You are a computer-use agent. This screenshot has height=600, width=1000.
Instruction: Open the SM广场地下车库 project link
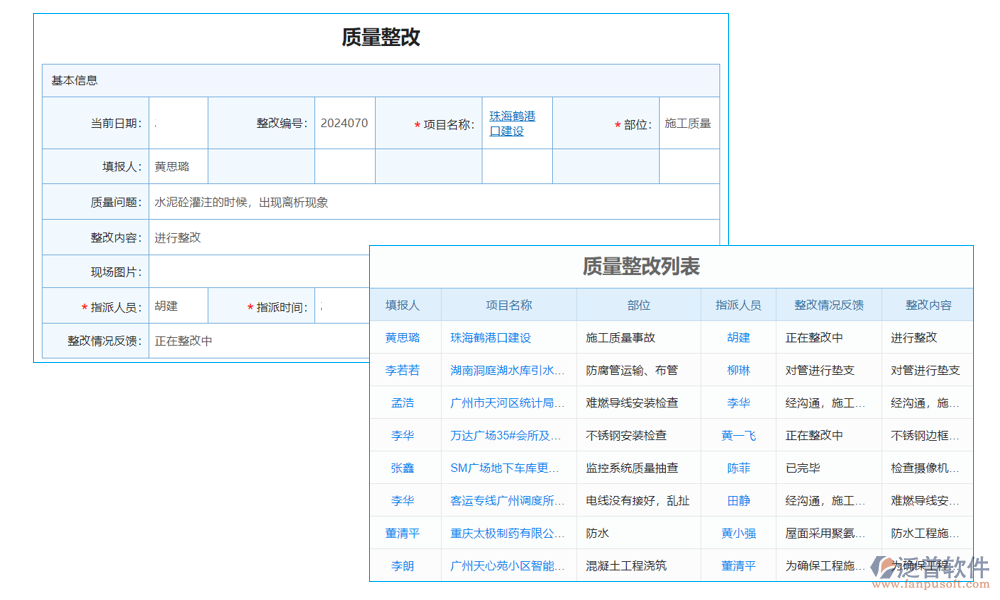click(x=506, y=467)
